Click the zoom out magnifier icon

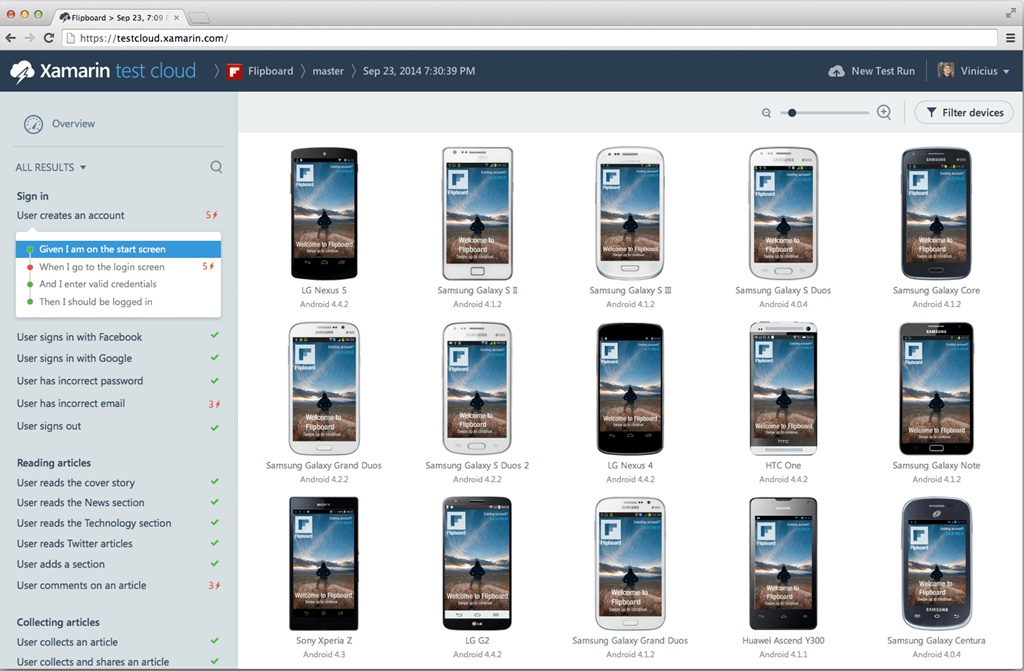click(x=766, y=113)
